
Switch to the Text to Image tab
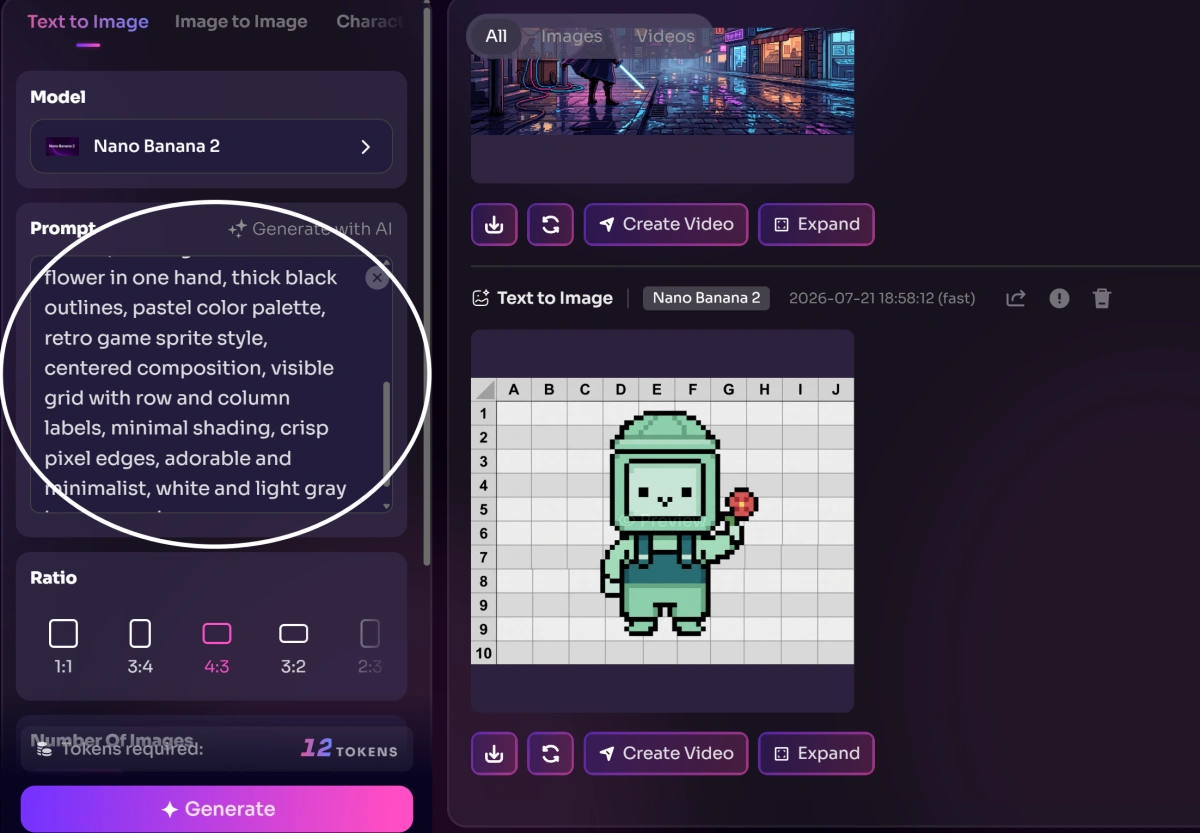click(x=88, y=22)
